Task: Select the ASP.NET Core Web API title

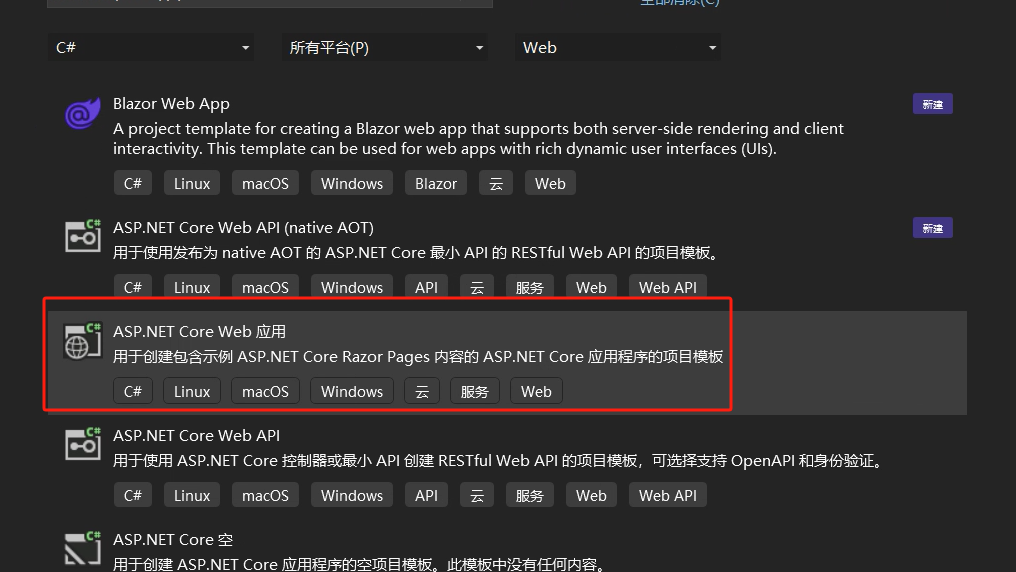Action: [196, 435]
